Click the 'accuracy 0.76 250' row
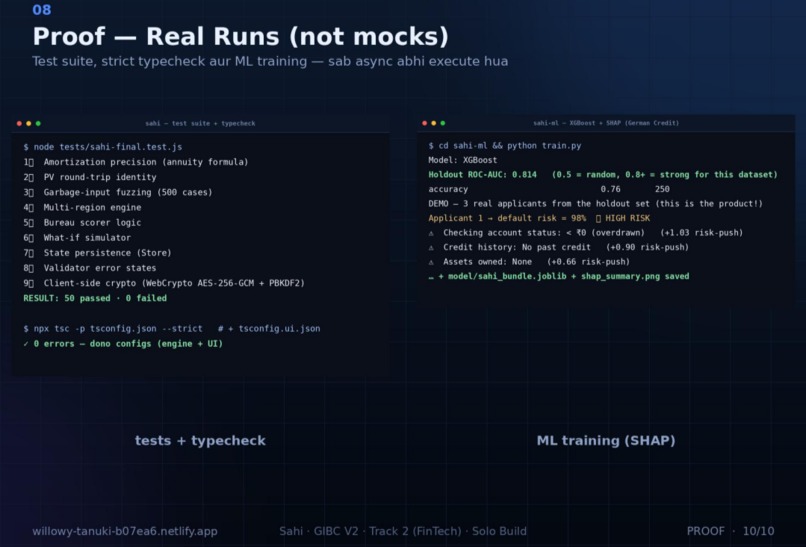 click(548, 189)
